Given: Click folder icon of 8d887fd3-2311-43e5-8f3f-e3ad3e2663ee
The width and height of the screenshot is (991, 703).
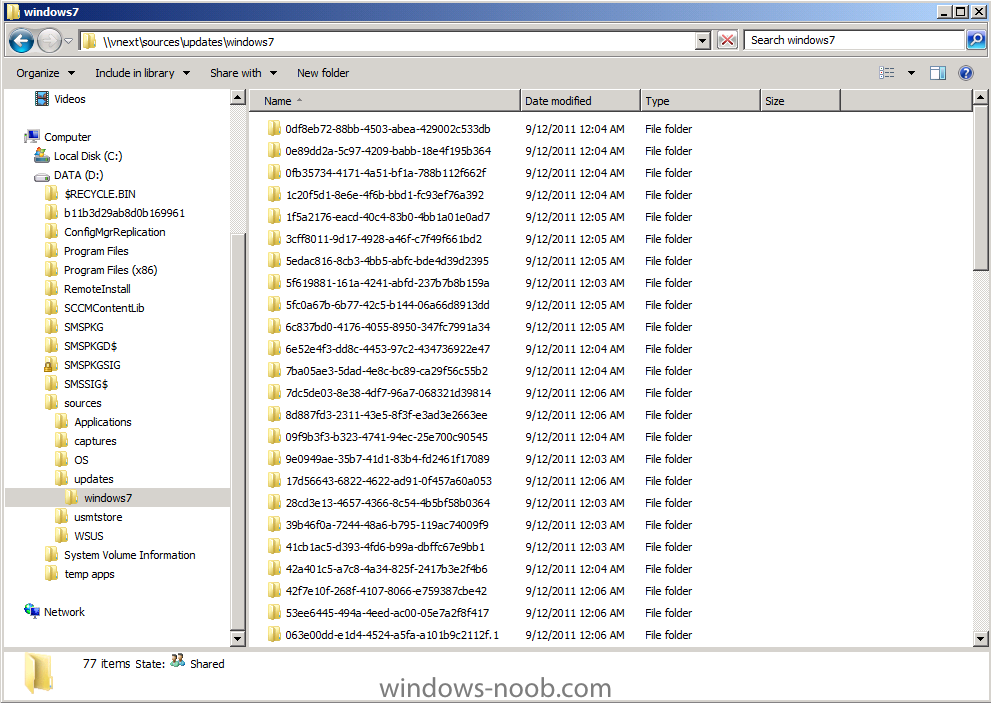Looking at the screenshot, I should (x=274, y=415).
